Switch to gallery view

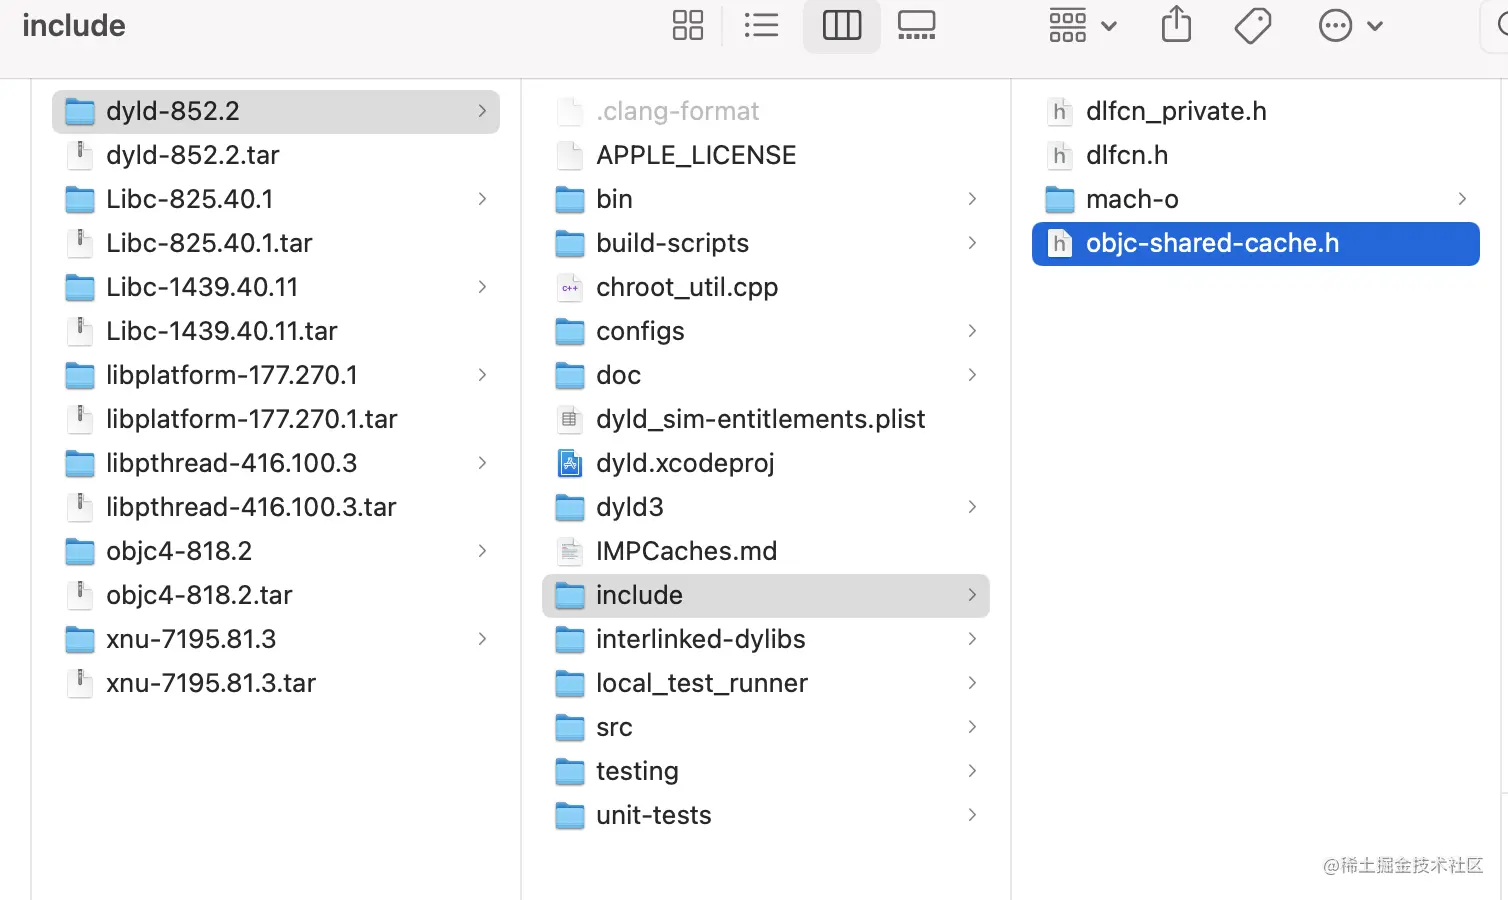[917, 25]
